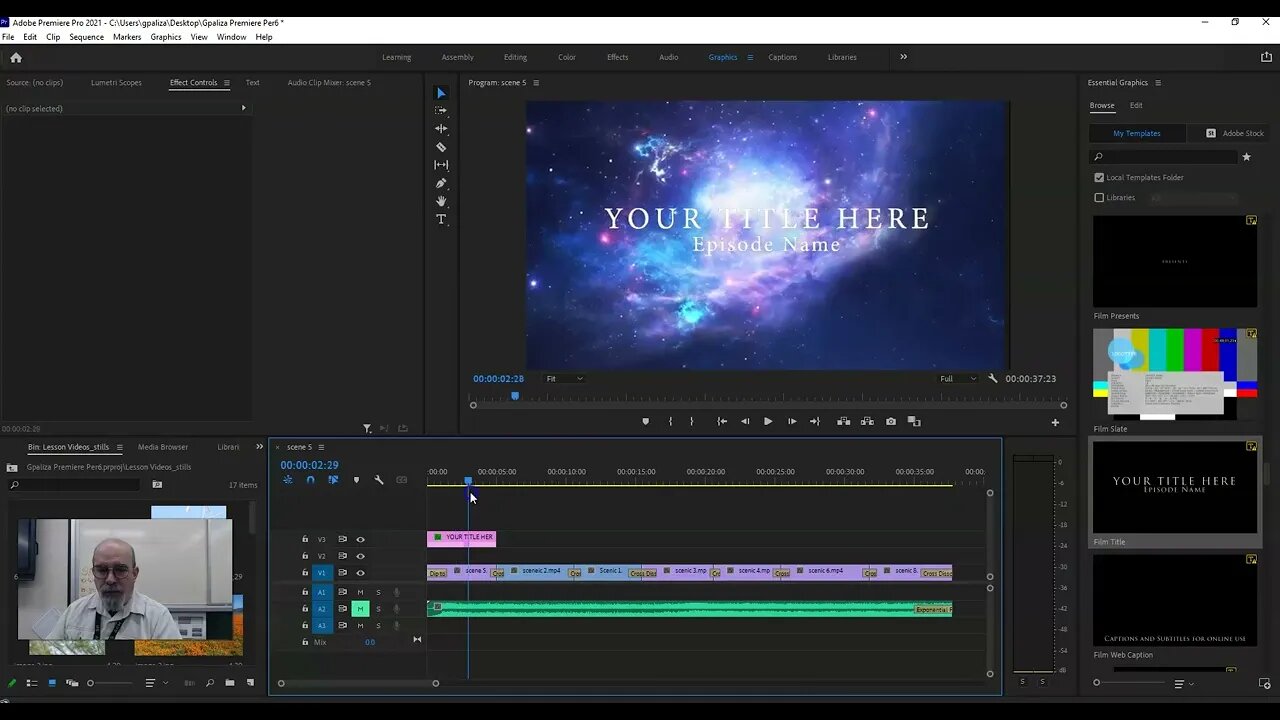1280x720 pixels.
Task: Open the Button Editor plus icon
Action: [x=1055, y=422]
